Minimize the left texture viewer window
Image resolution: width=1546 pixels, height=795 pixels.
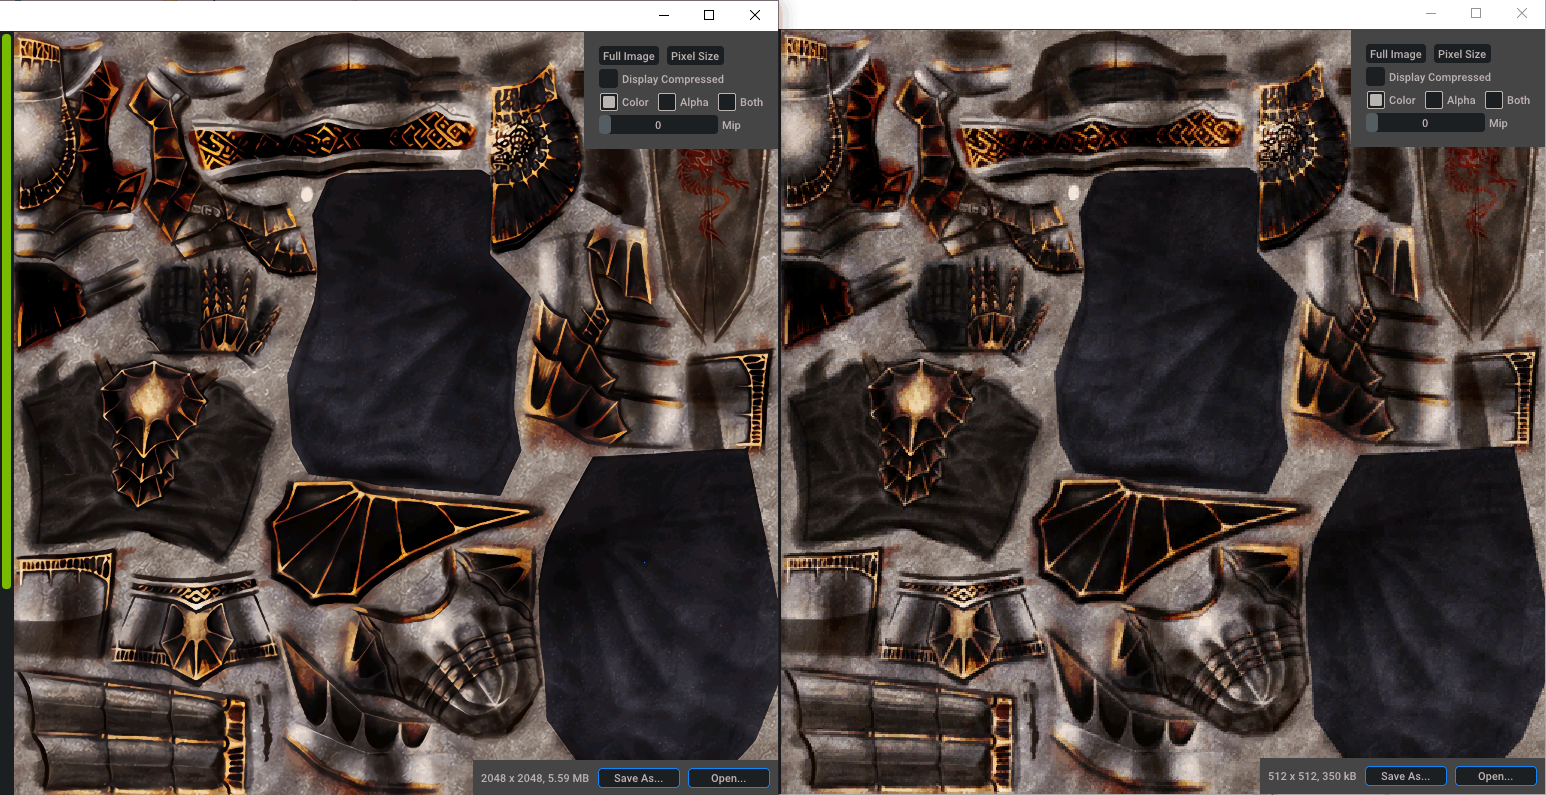pyautogui.click(x=664, y=15)
